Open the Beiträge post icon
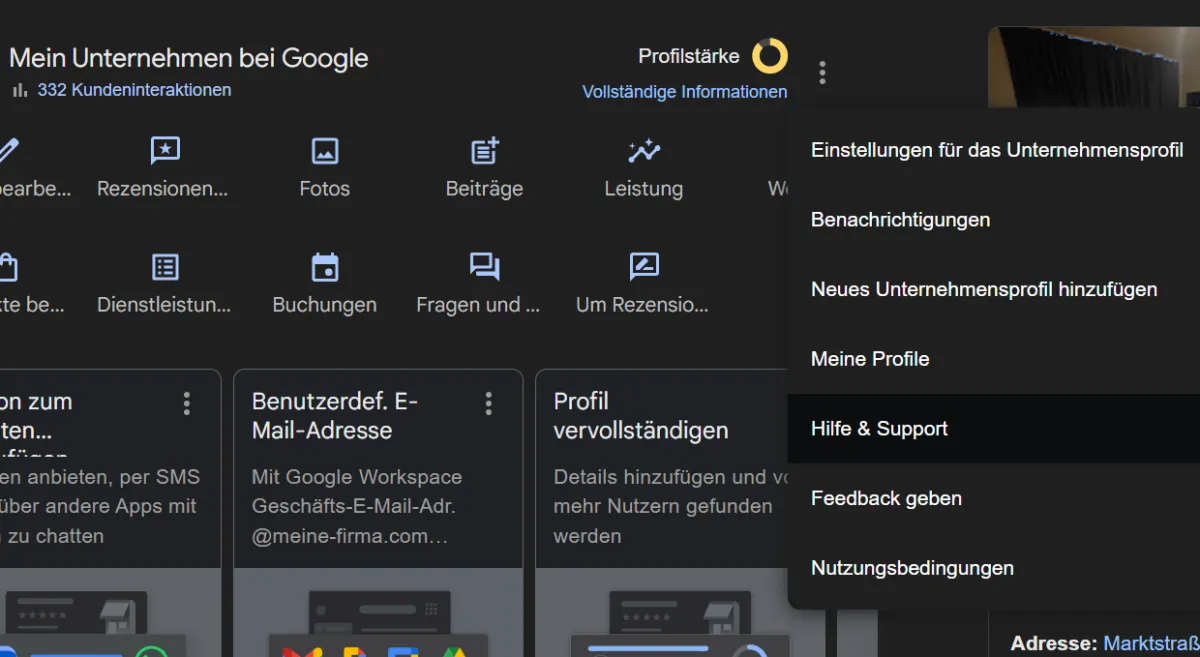Screen dimensions: 1200x657 coord(485,151)
